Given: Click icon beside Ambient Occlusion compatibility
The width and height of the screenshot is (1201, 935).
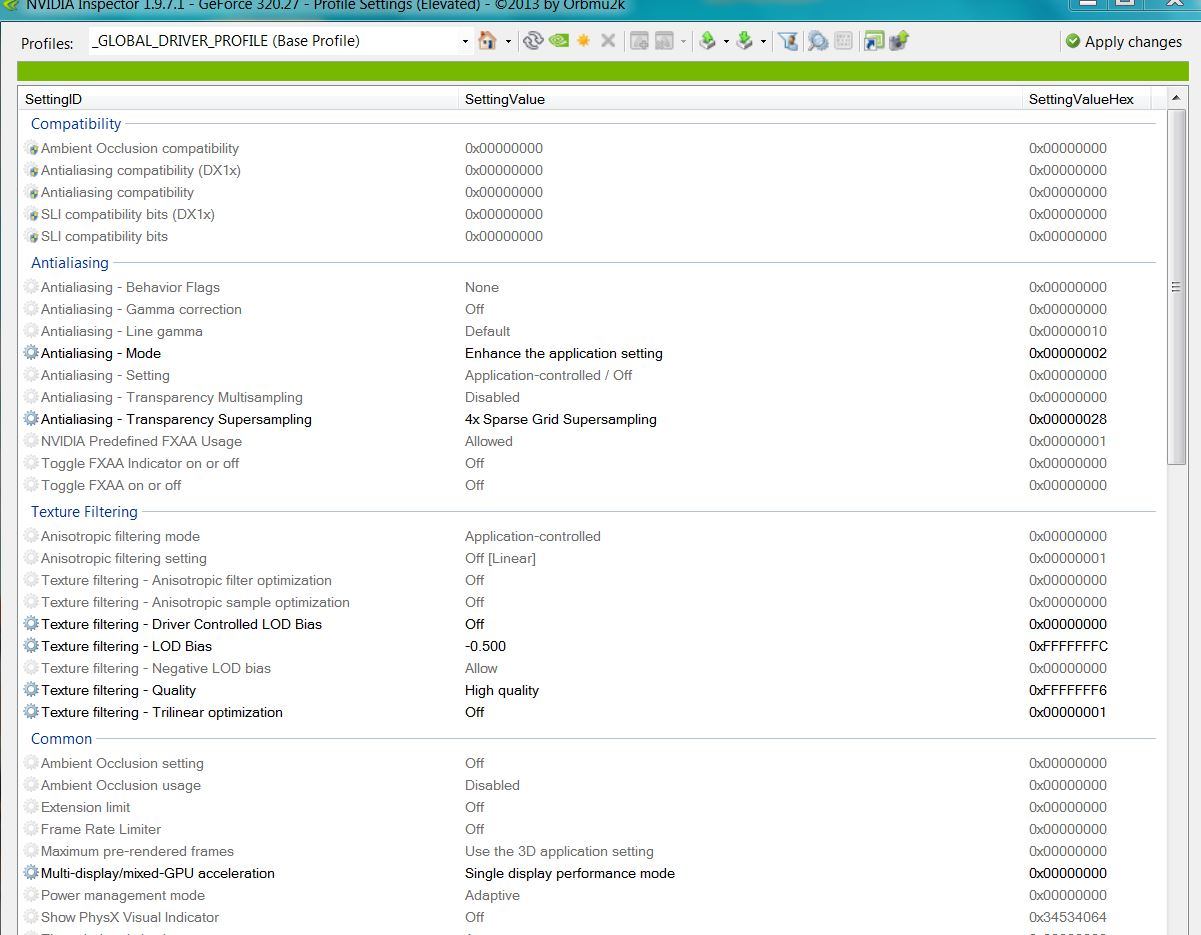Looking at the screenshot, I should pyautogui.click(x=31, y=148).
